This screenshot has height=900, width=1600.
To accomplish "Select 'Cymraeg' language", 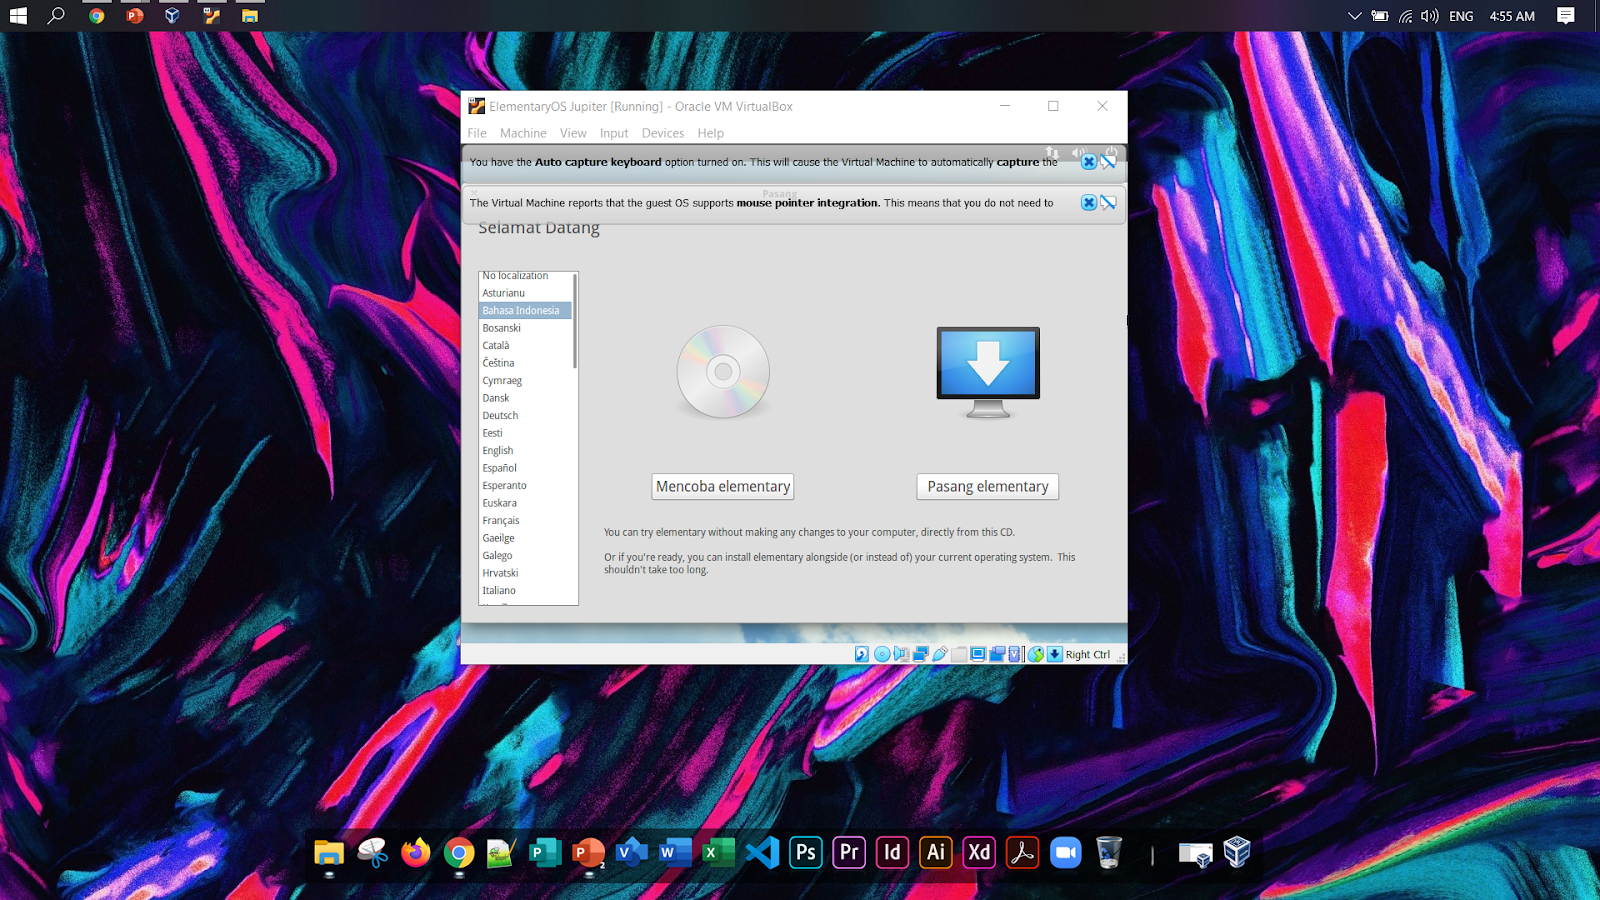I will 525,381.
